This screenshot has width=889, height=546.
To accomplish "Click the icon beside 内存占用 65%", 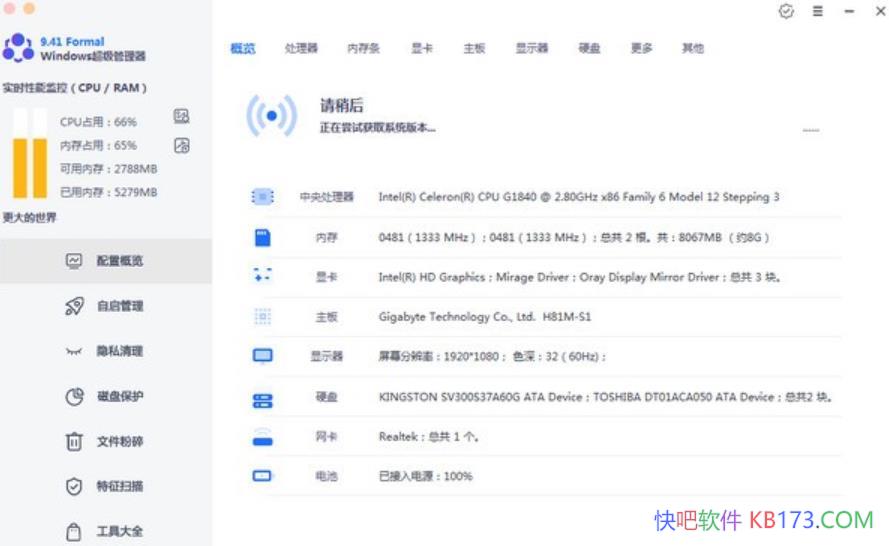I will pos(181,145).
